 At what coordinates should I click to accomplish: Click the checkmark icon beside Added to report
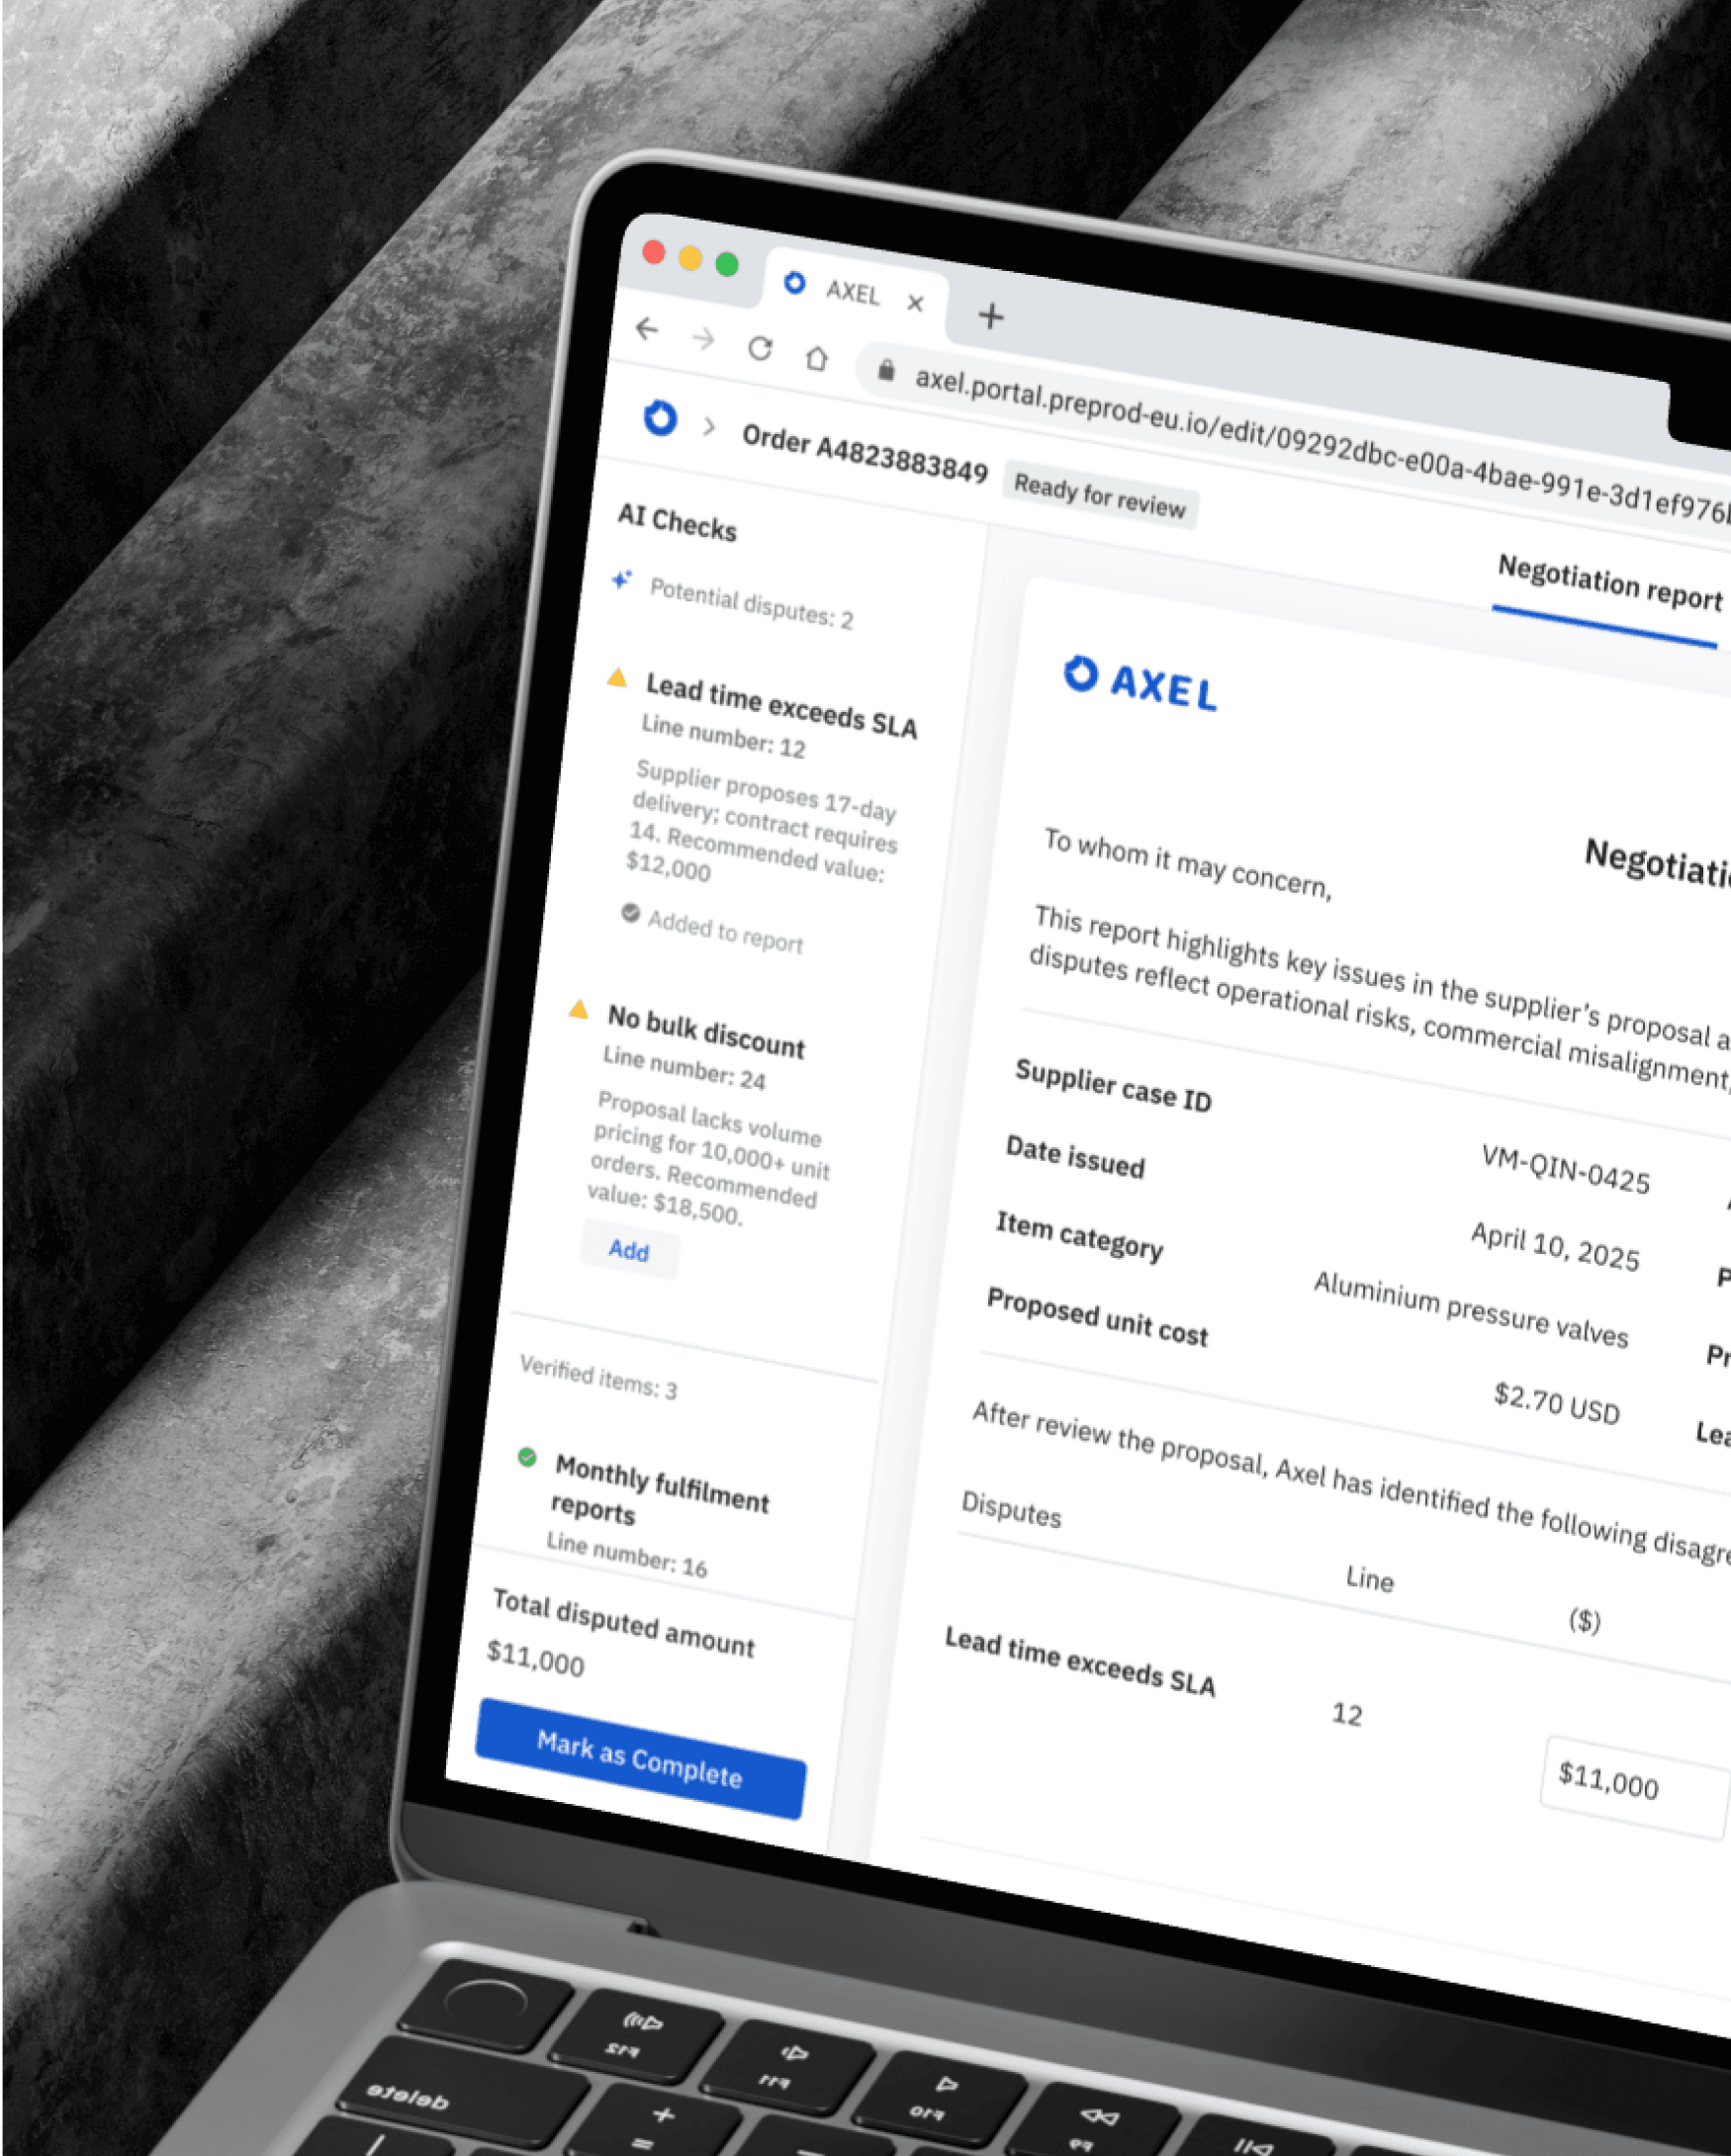coord(630,912)
